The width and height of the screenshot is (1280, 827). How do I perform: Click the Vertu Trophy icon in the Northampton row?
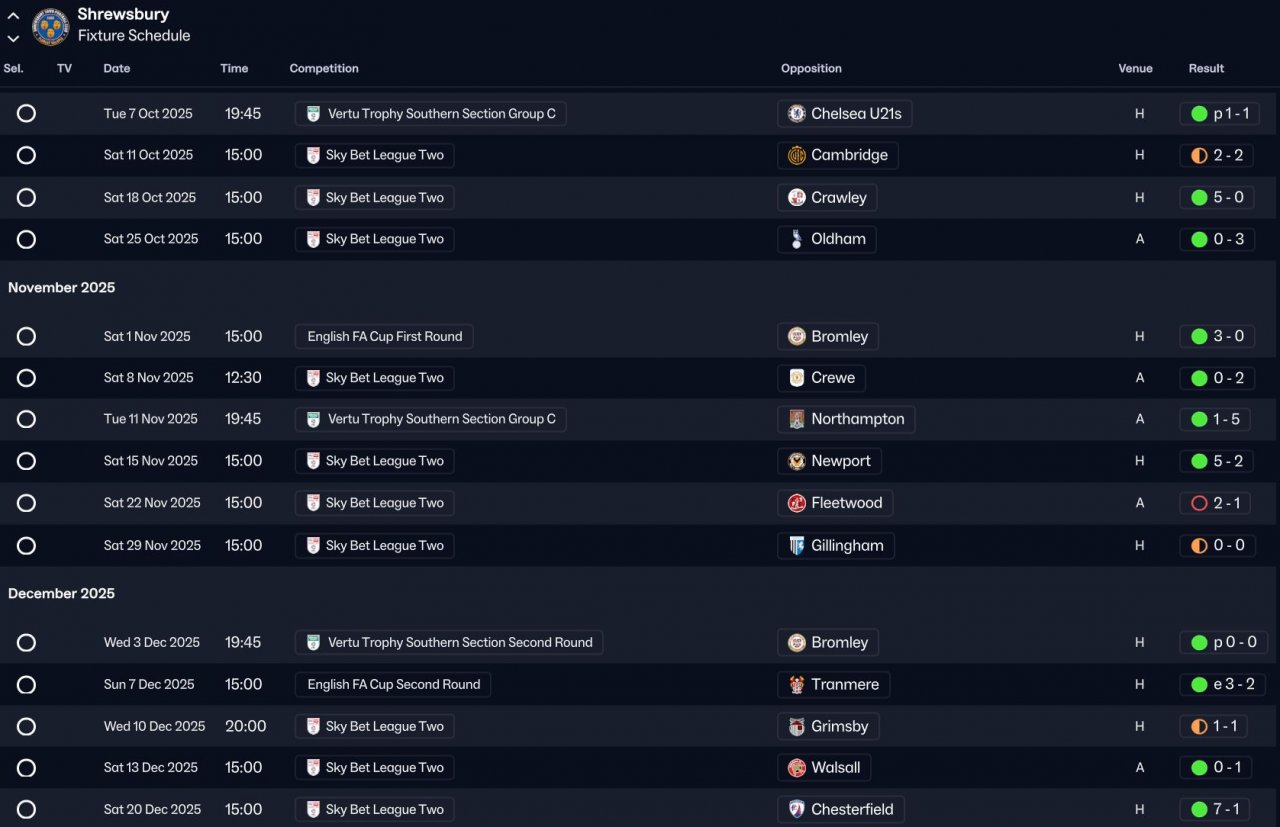(314, 419)
